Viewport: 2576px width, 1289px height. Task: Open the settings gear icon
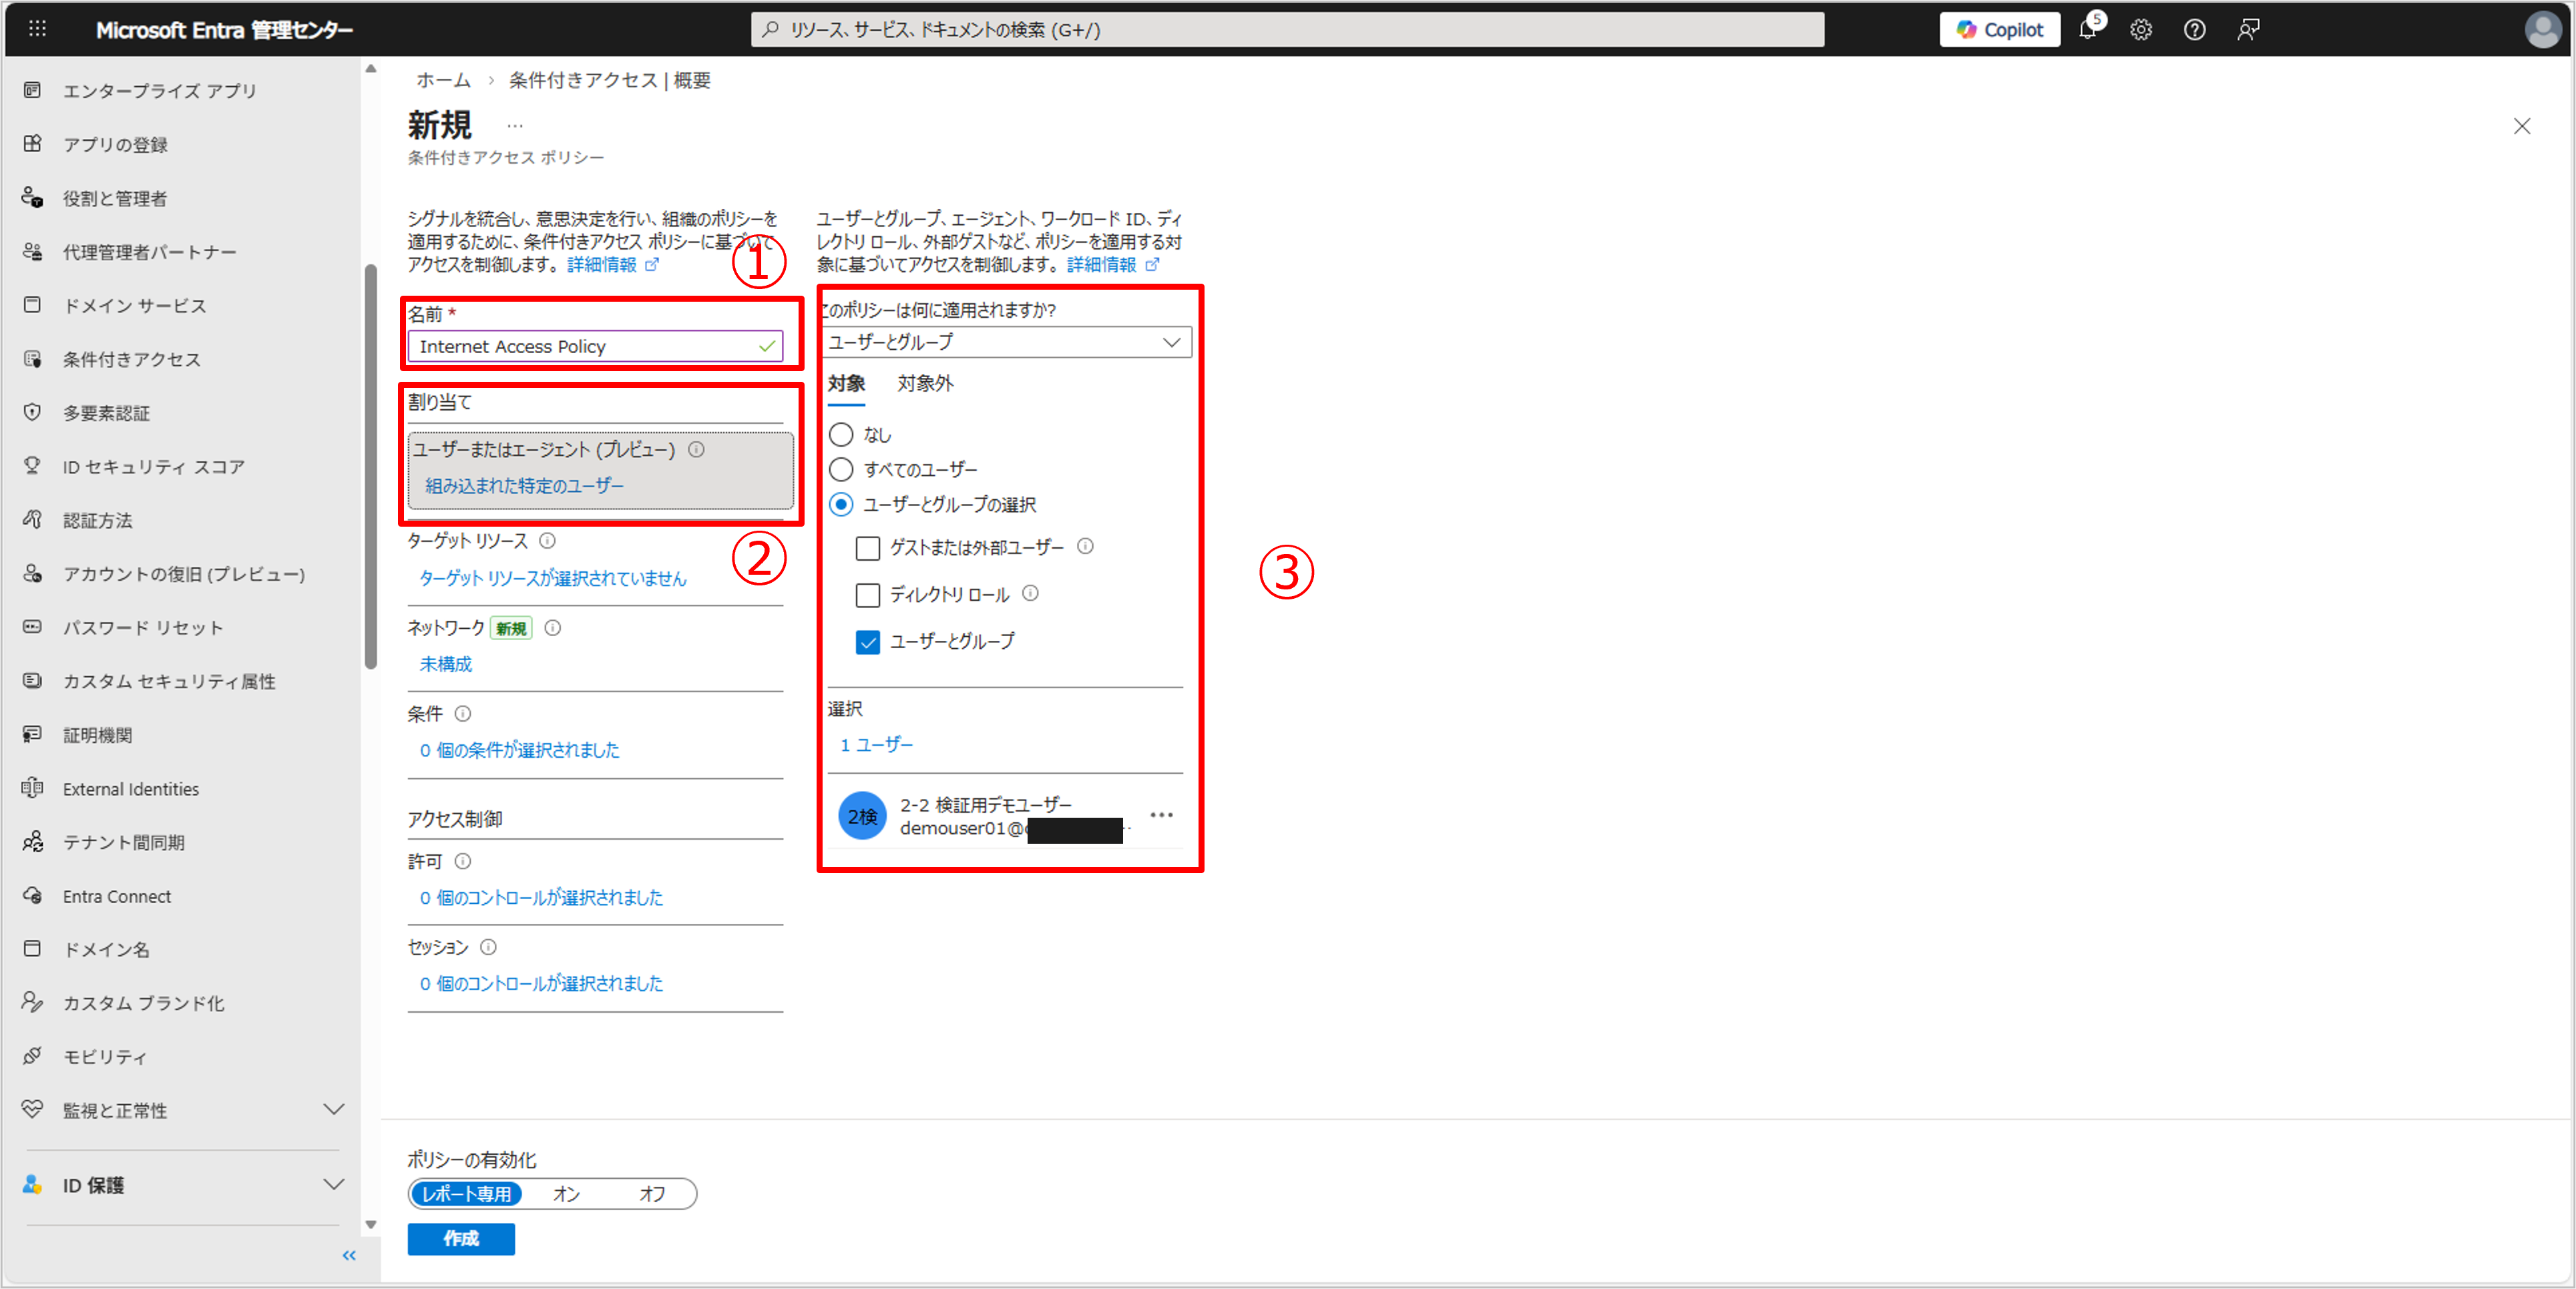click(2140, 30)
